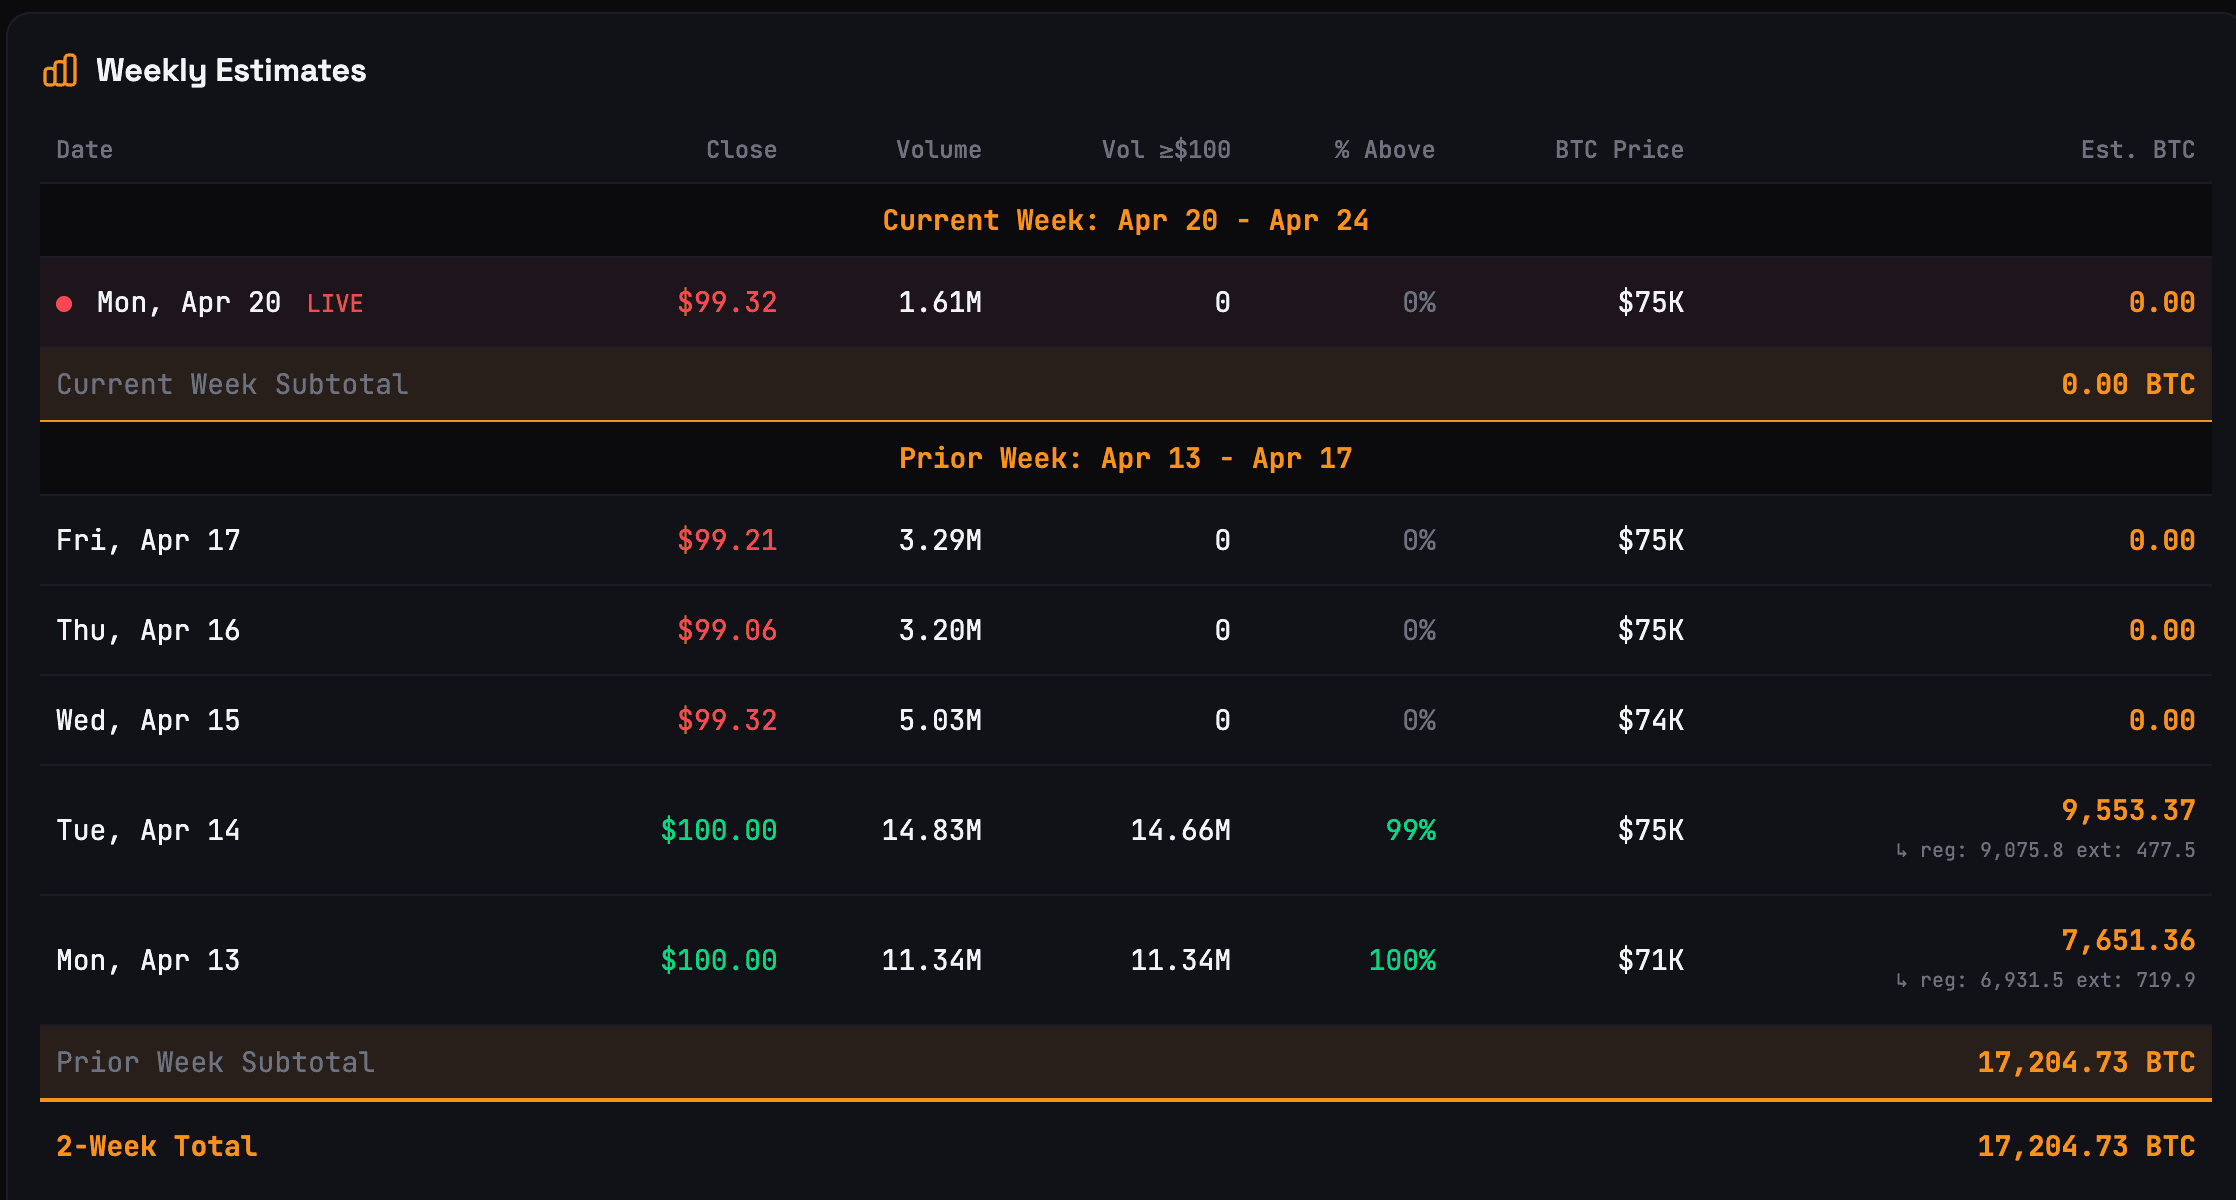Click the Est. BTC column header
Screen dimensions: 2236x1200
pyautogui.click(x=2137, y=150)
